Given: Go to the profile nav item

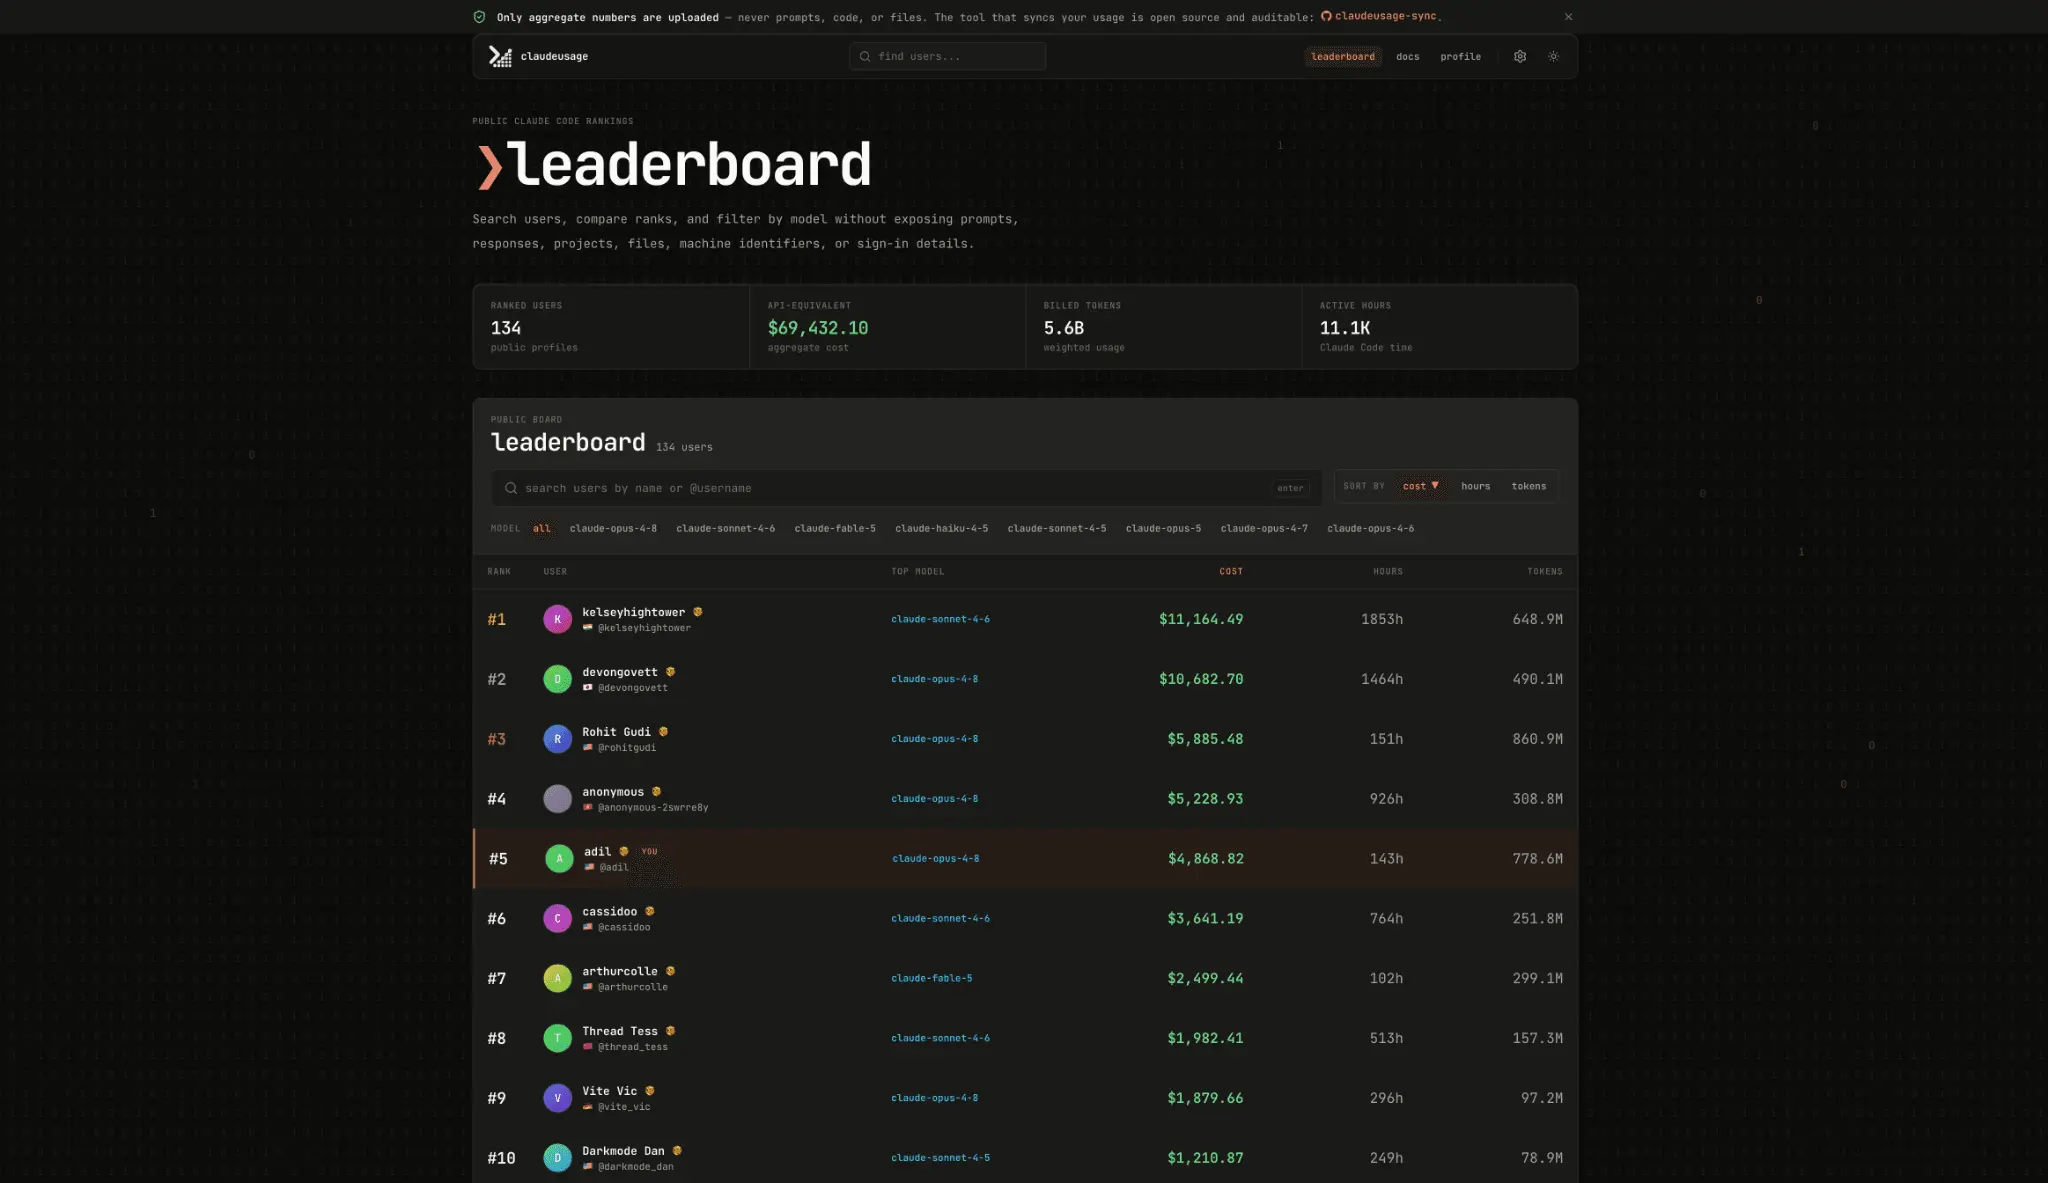Looking at the screenshot, I should [1460, 56].
